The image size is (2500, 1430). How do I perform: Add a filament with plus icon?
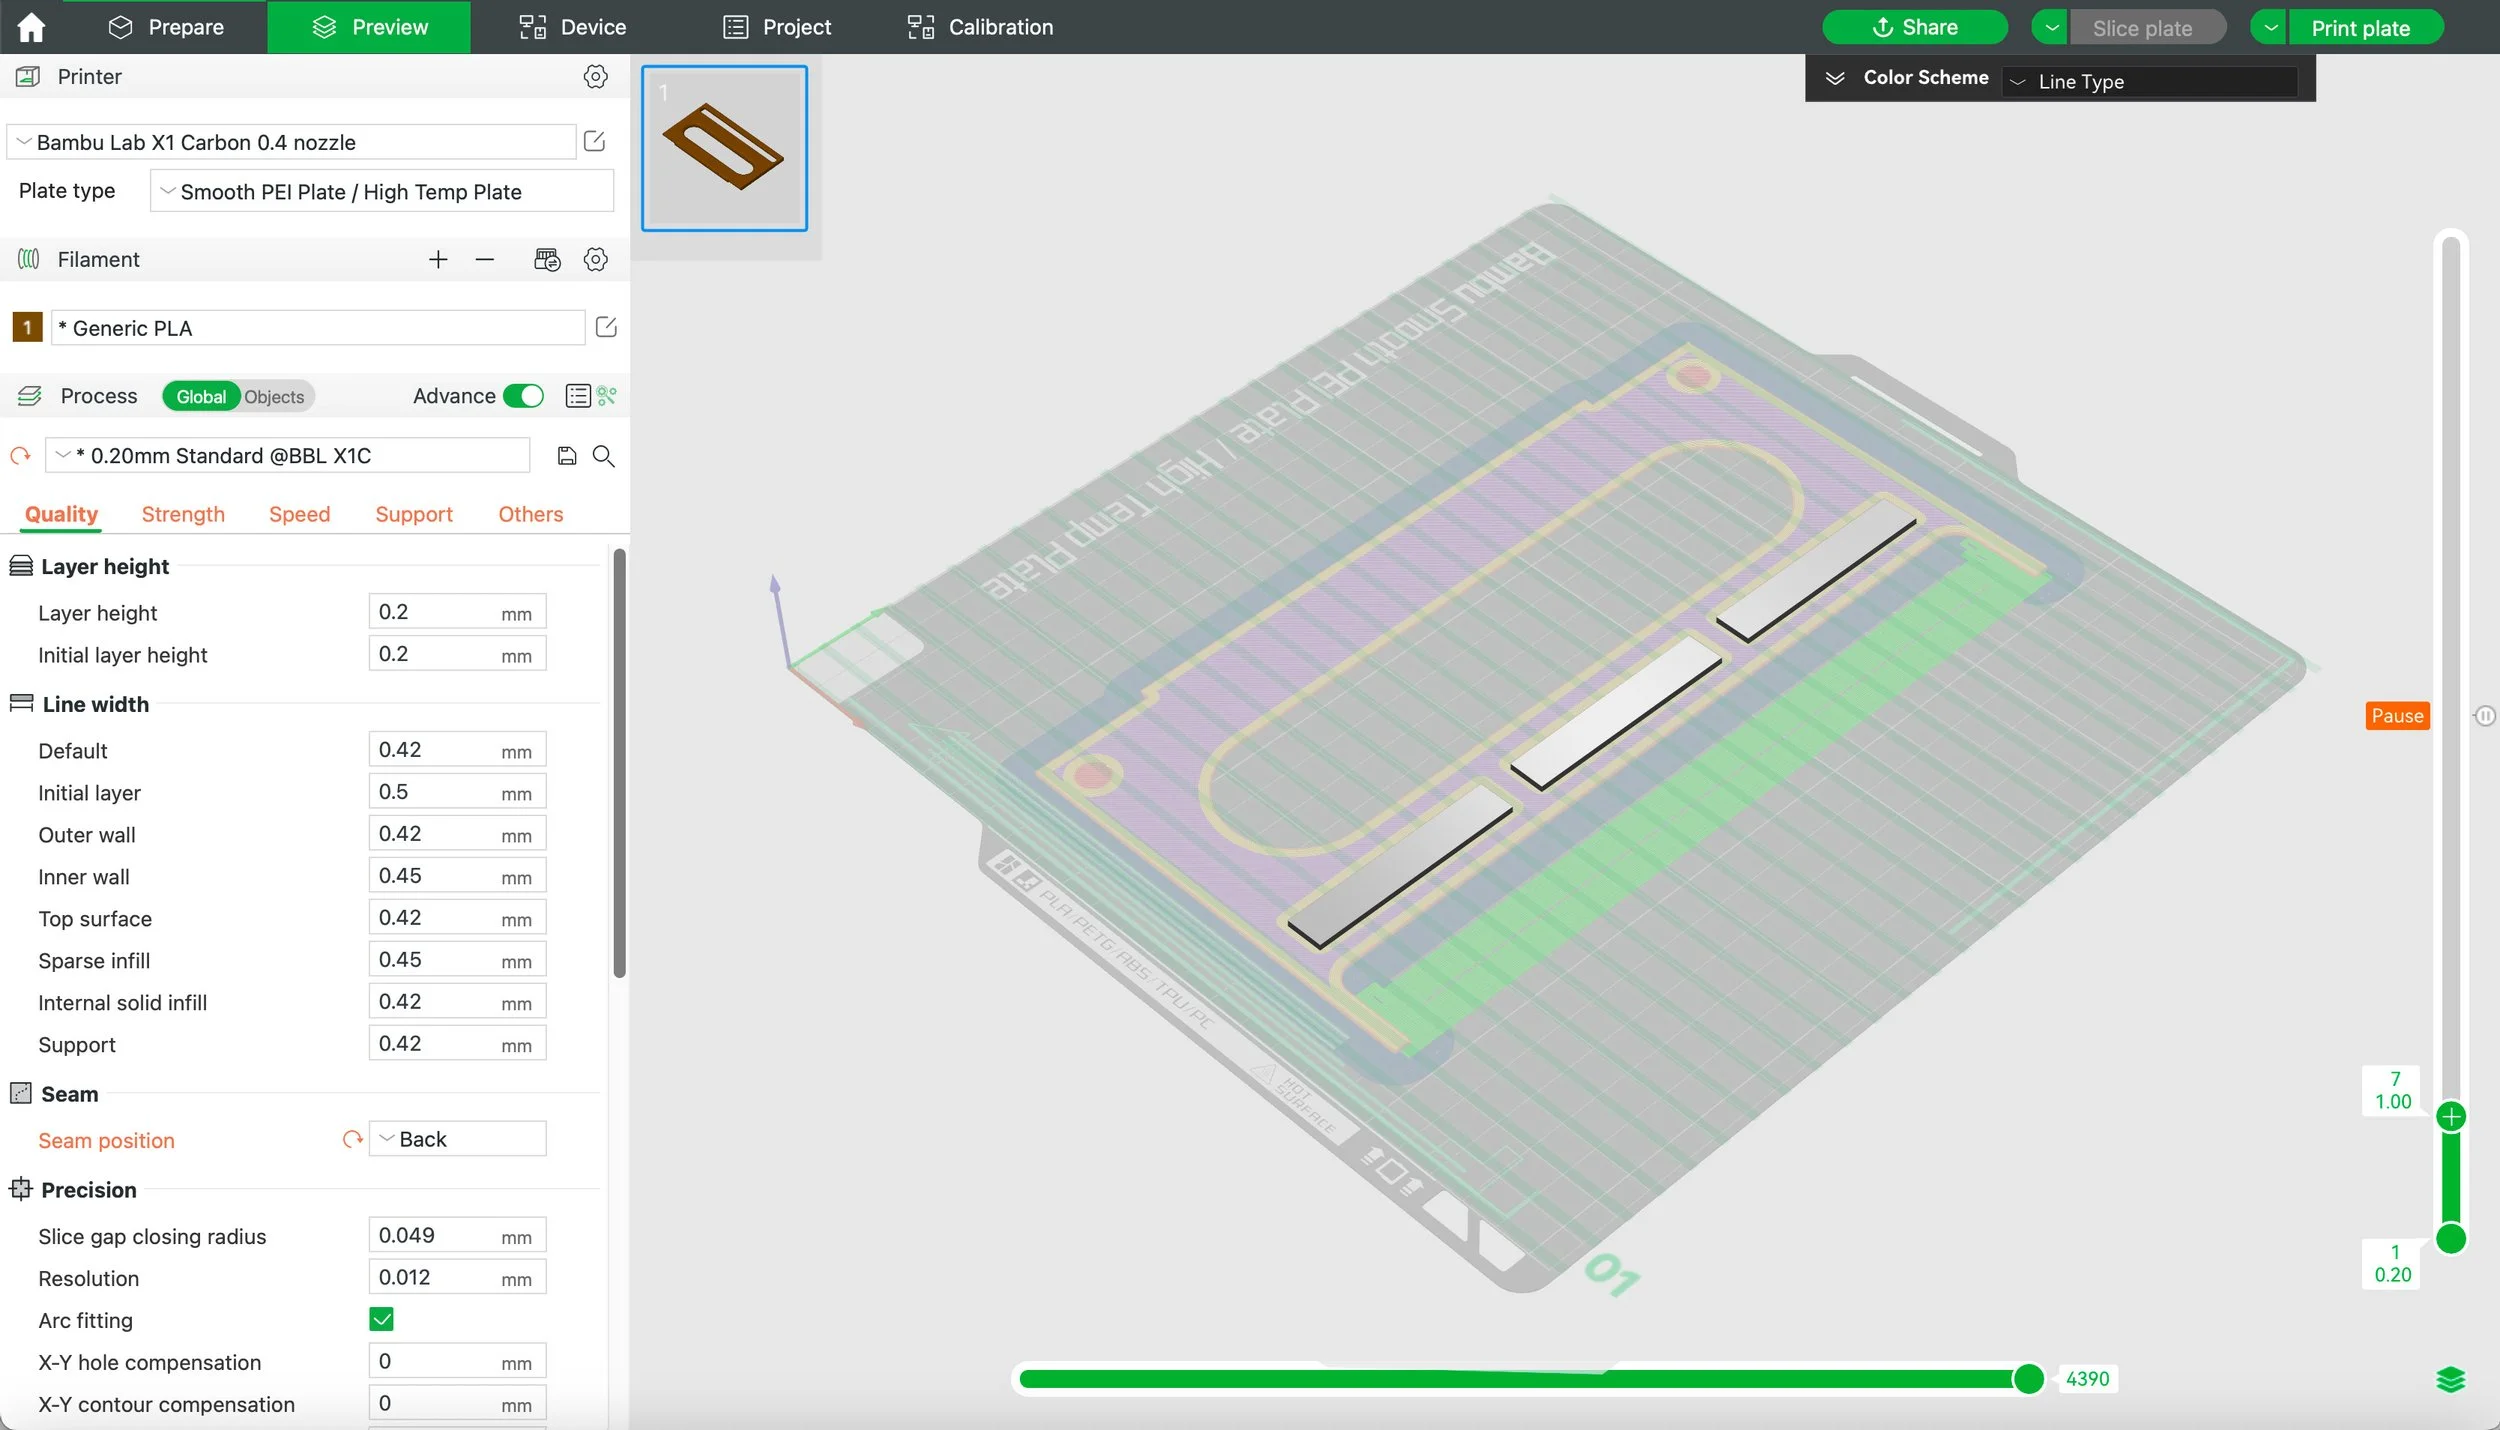438,260
